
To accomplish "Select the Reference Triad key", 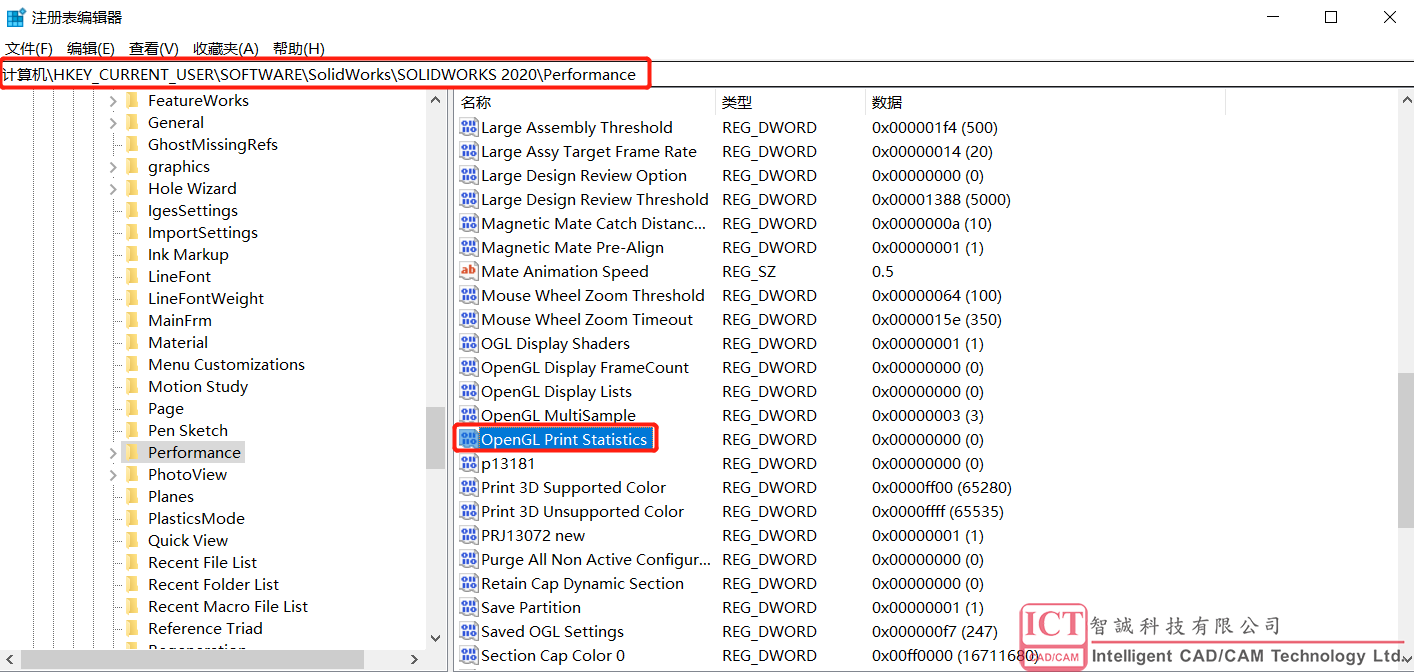I will point(205,629).
